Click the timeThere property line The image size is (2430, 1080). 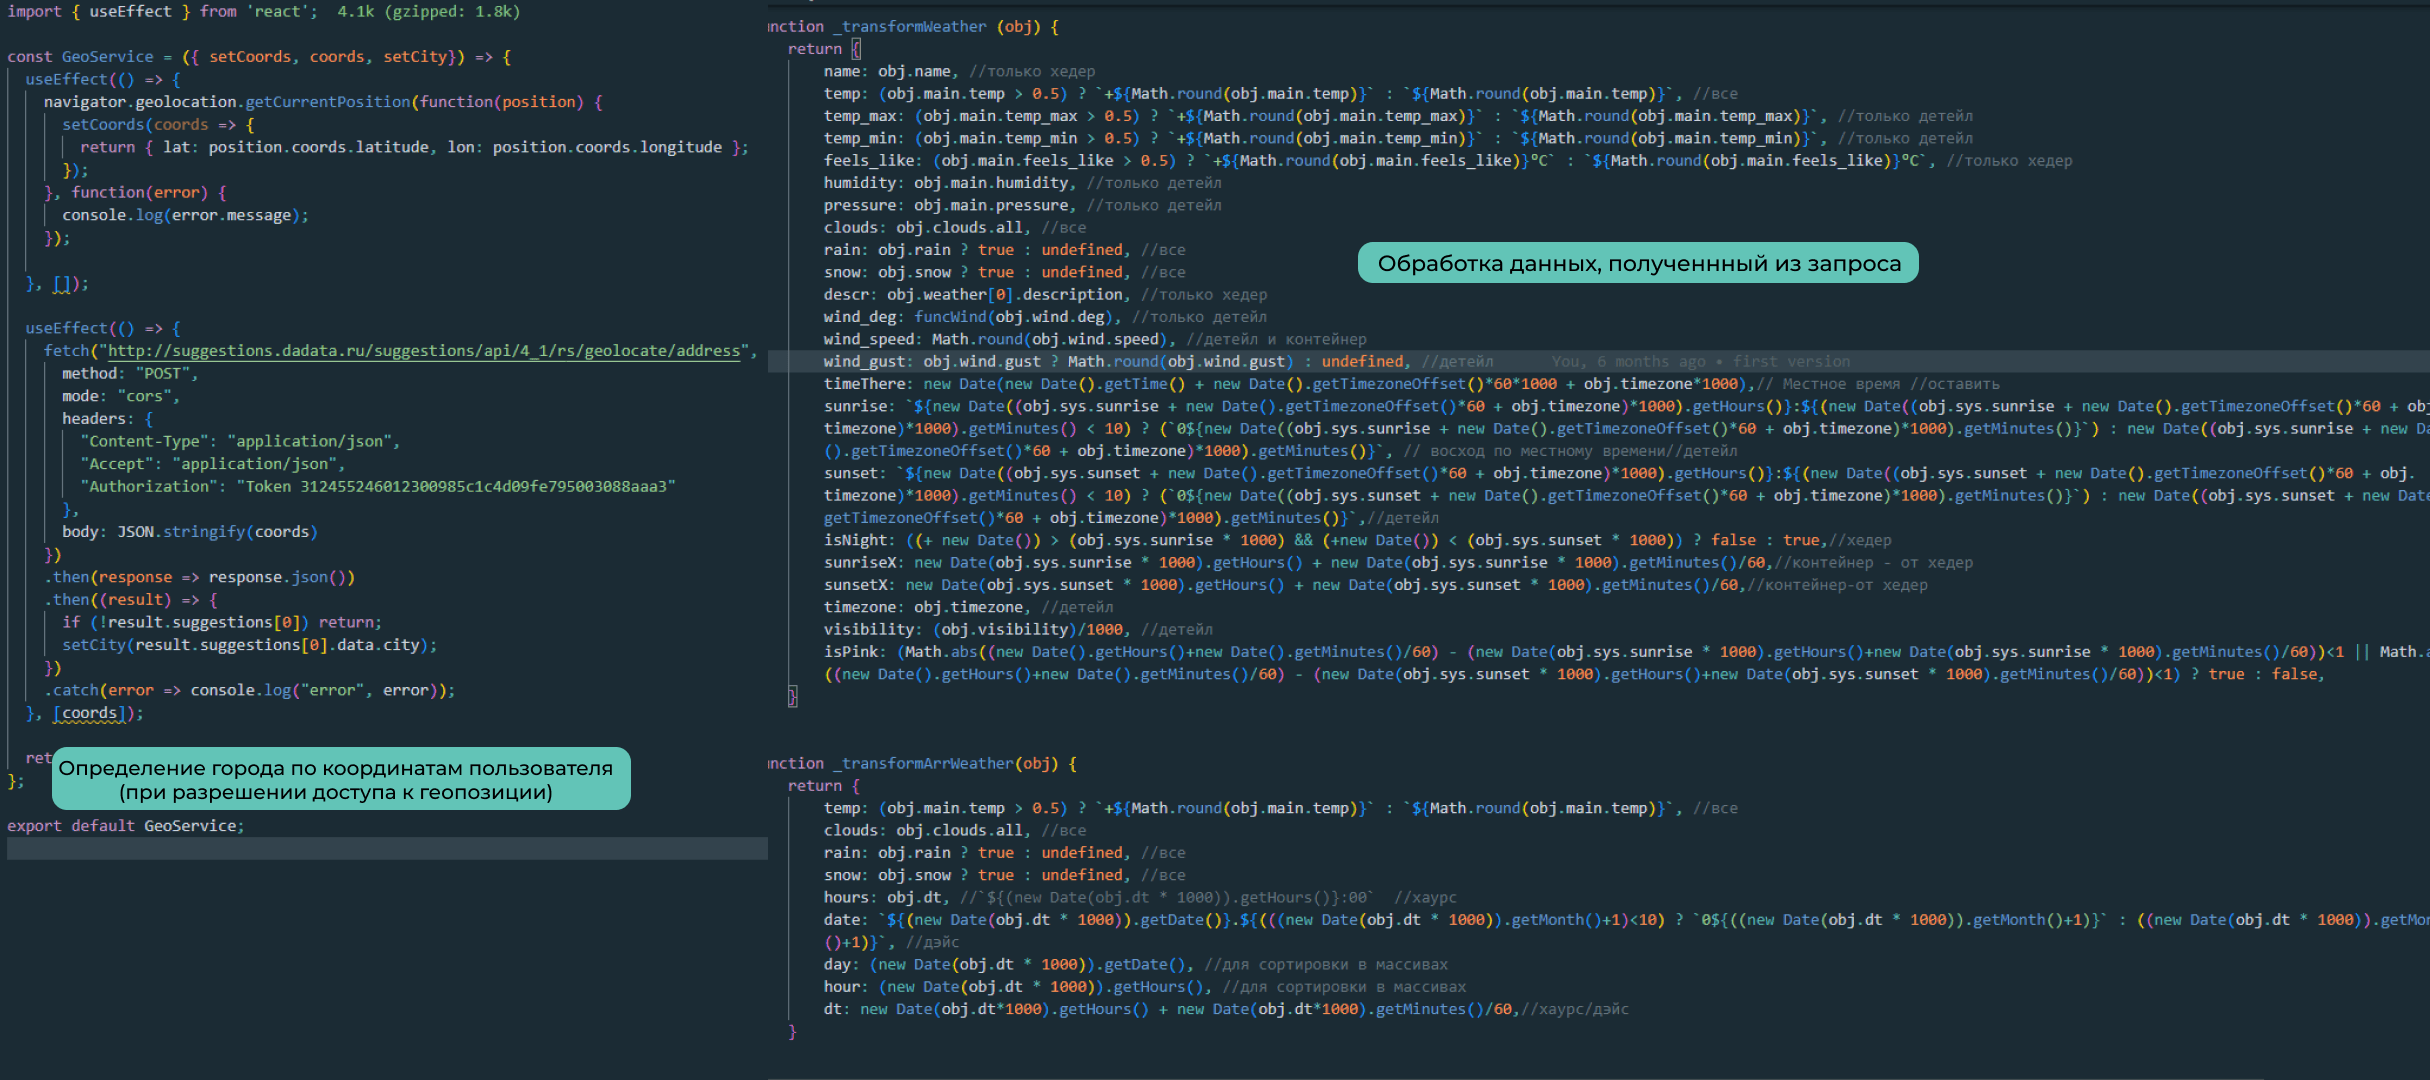click(1412, 384)
